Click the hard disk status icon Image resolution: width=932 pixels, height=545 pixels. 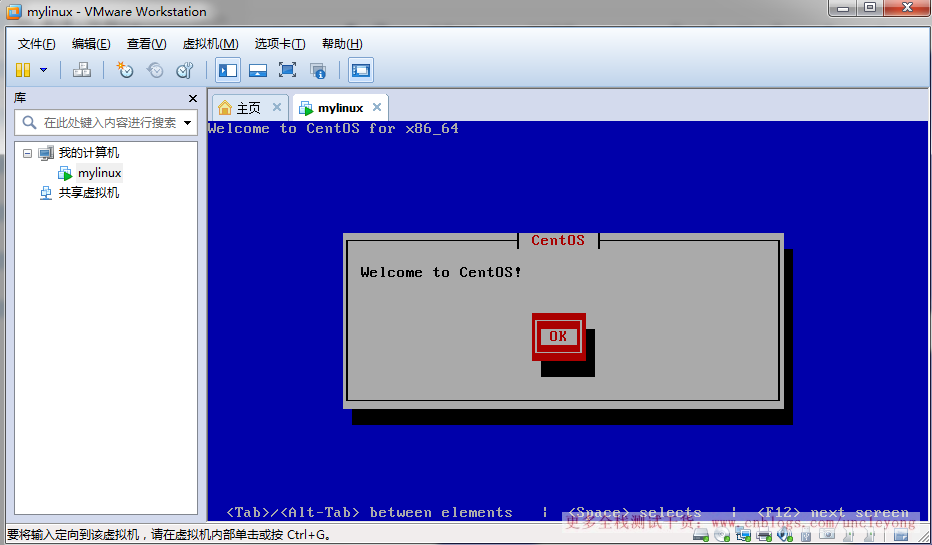pyautogui.click(x=701, y=535)
